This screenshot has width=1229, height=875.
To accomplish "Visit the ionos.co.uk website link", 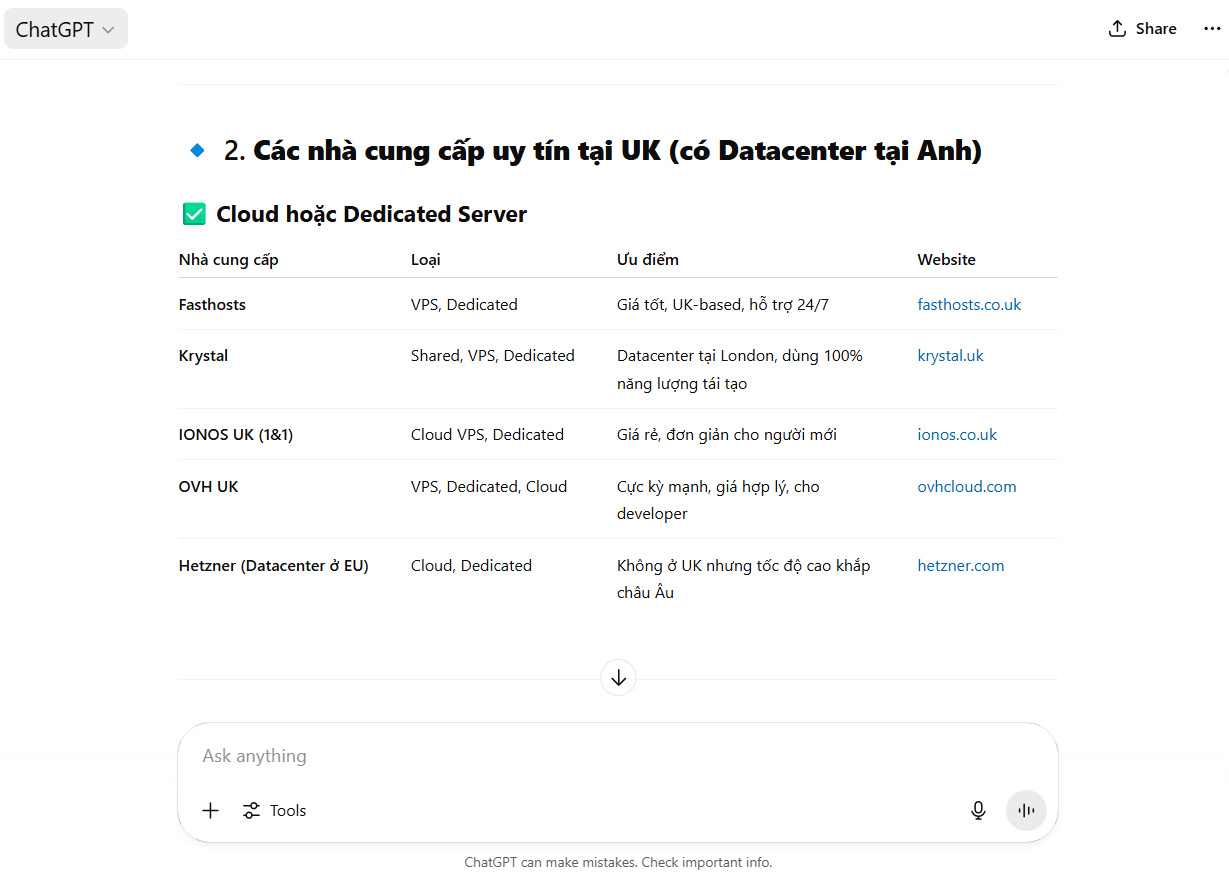I will point(957,435).
